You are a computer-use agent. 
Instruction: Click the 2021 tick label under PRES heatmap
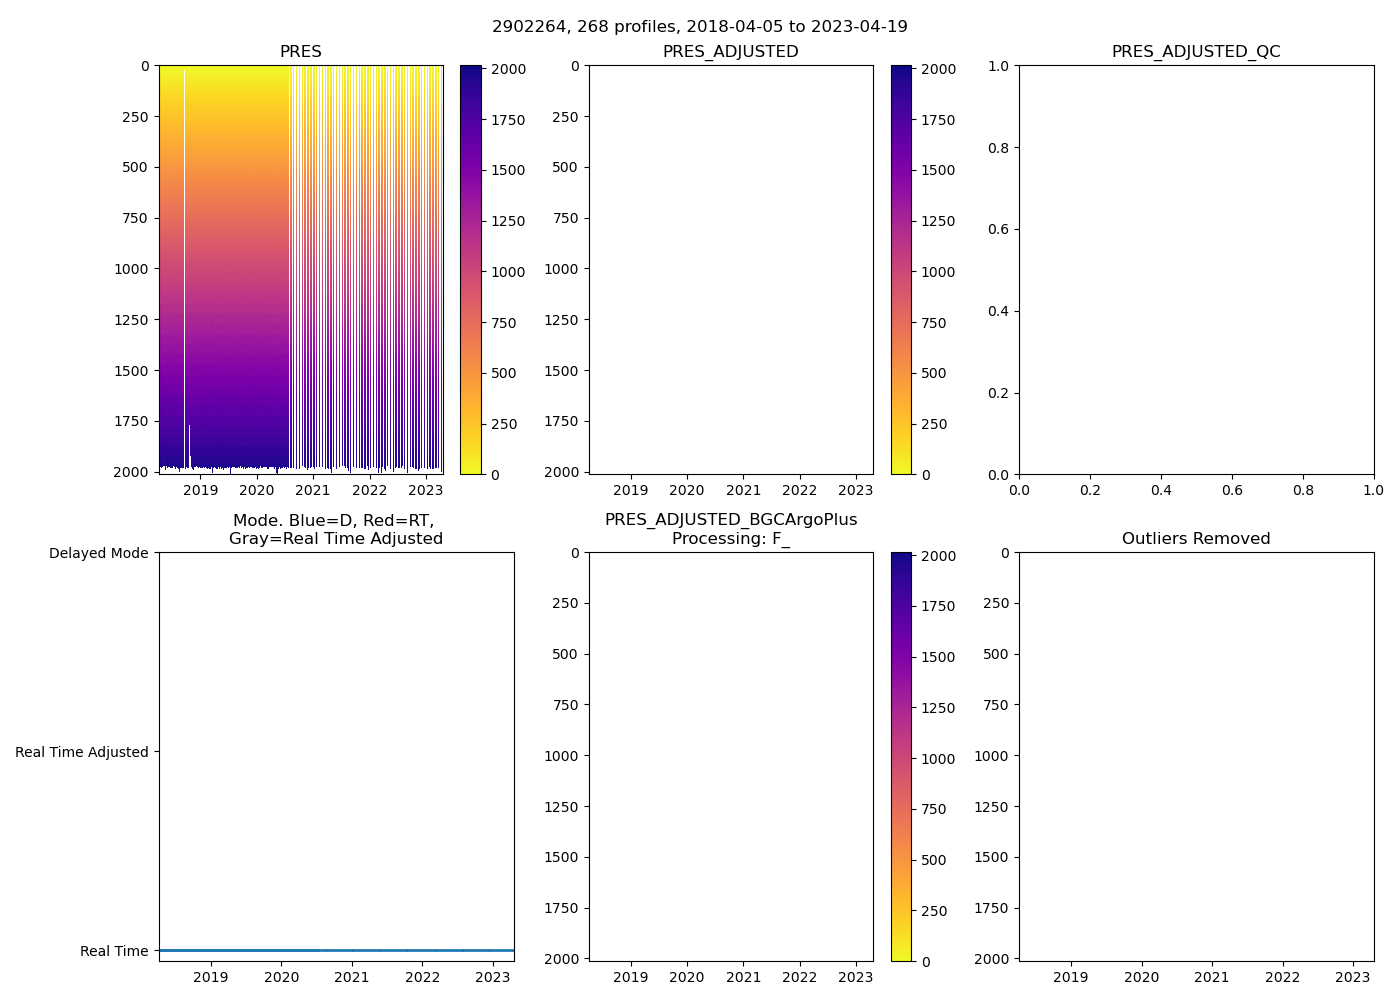click(x=313, y=490)
